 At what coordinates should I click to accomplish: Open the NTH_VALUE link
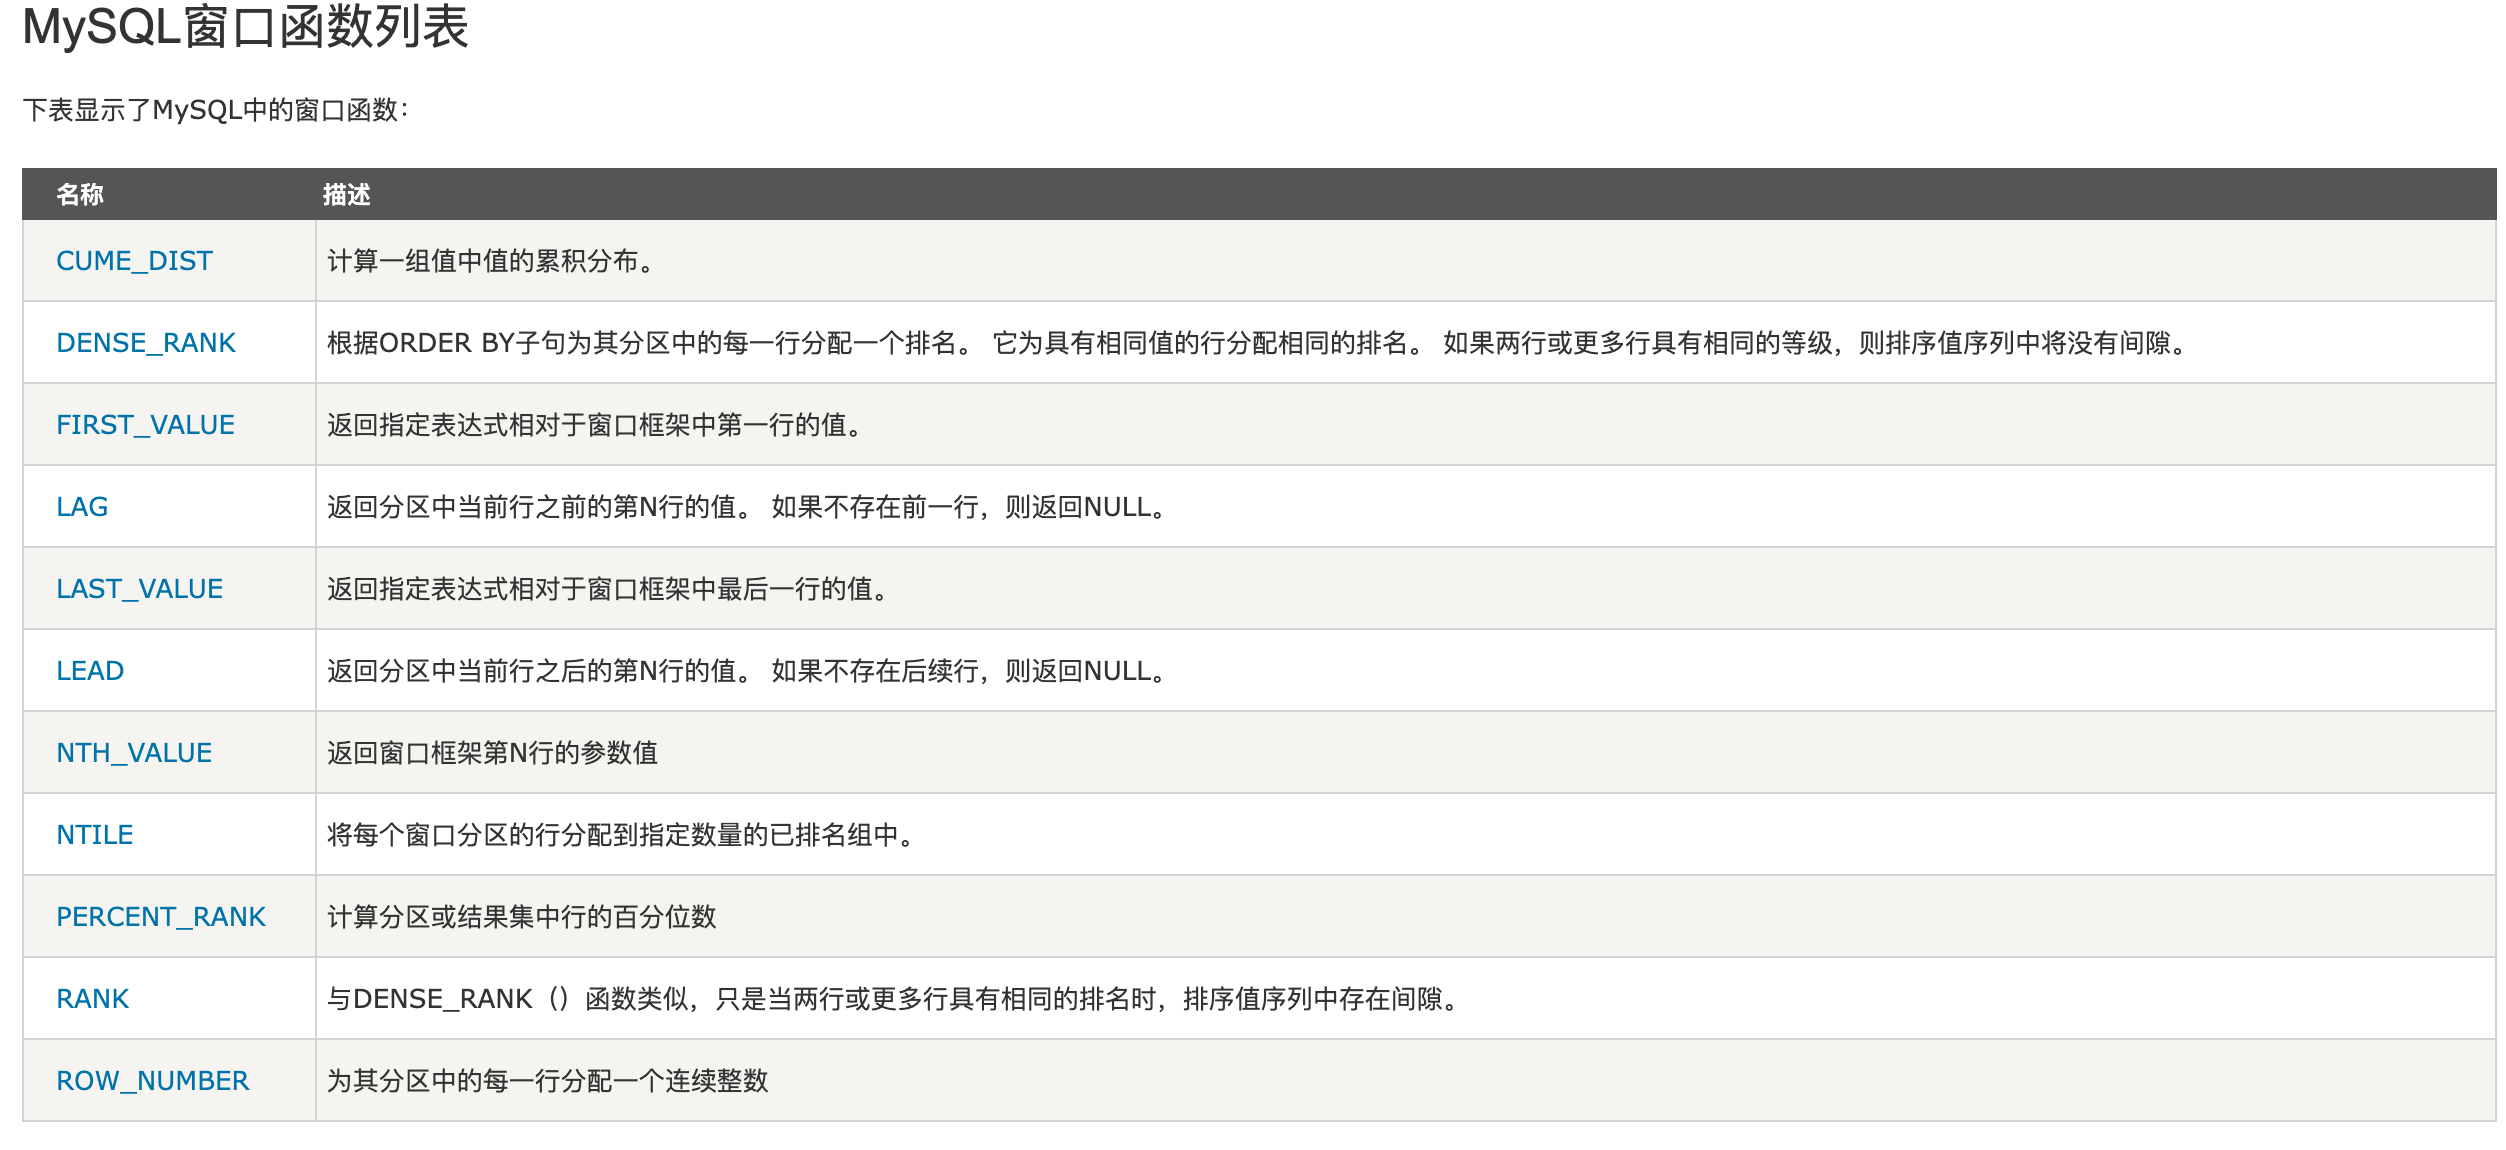[134, 753]
